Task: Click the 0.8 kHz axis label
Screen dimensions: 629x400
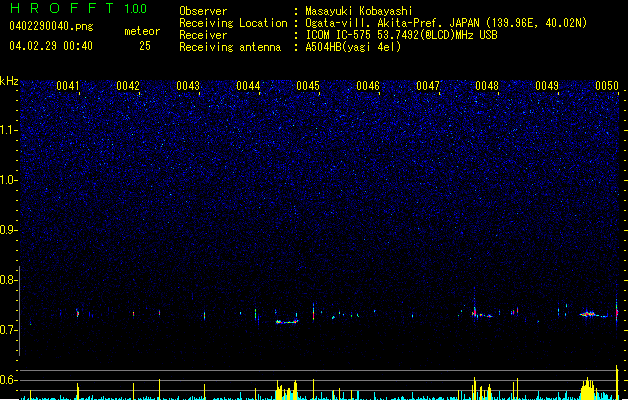Action: tap(9, 280)
